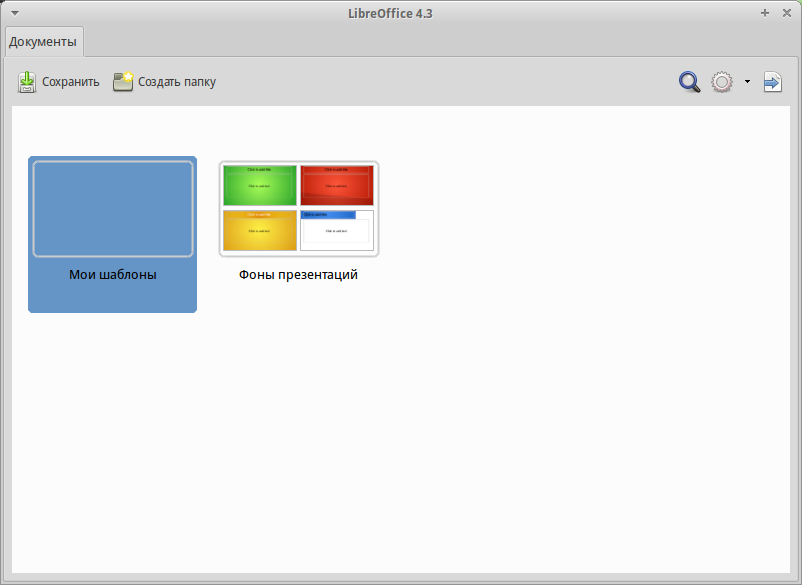
Task: Select the Фоны презентаций folder preview
Action: [298, 209]
